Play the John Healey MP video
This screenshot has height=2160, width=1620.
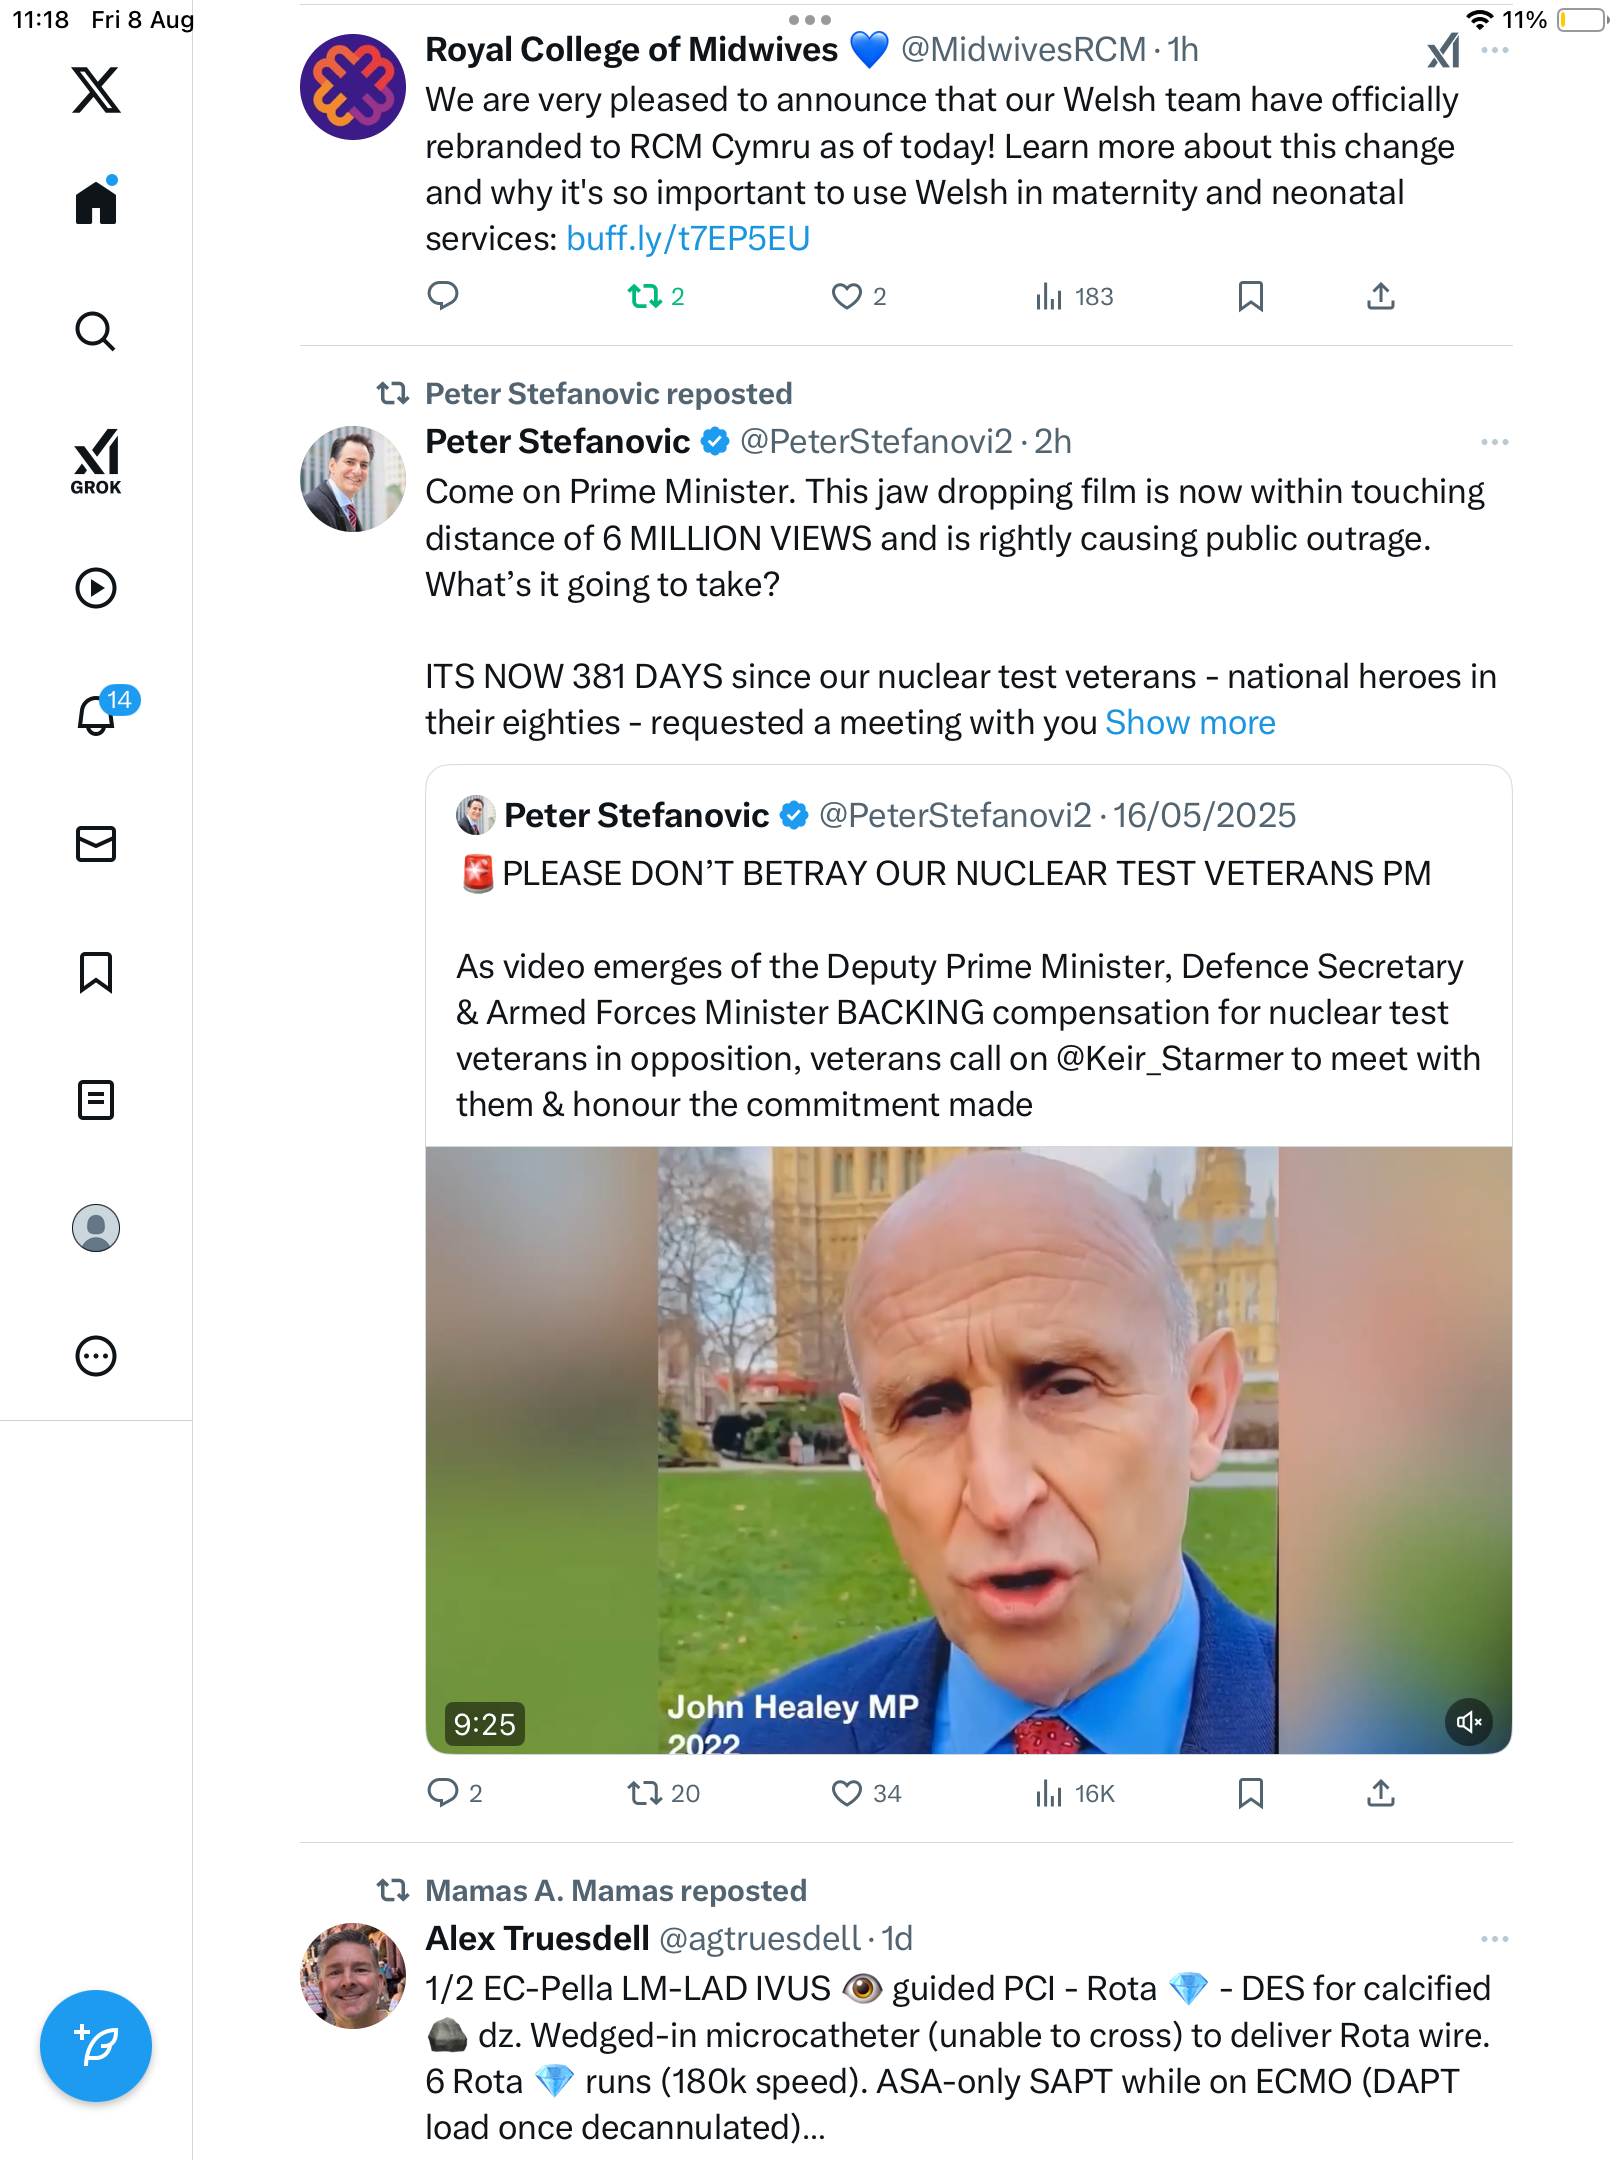click(968, 1450)
